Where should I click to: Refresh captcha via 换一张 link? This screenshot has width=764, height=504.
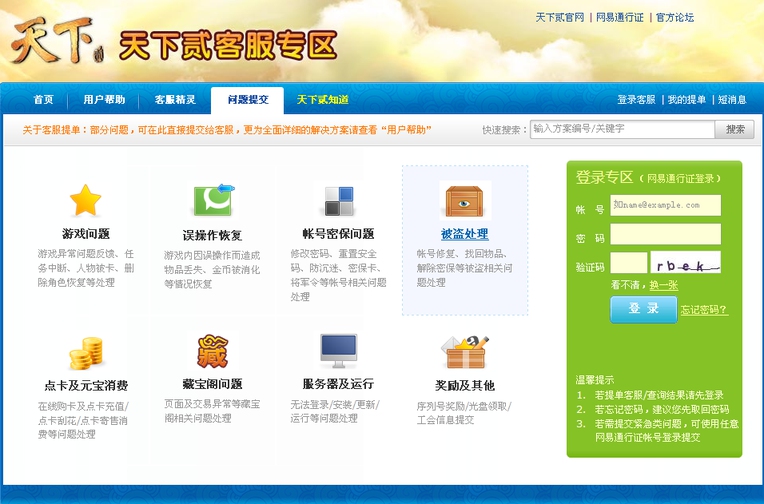coord(663,285)
